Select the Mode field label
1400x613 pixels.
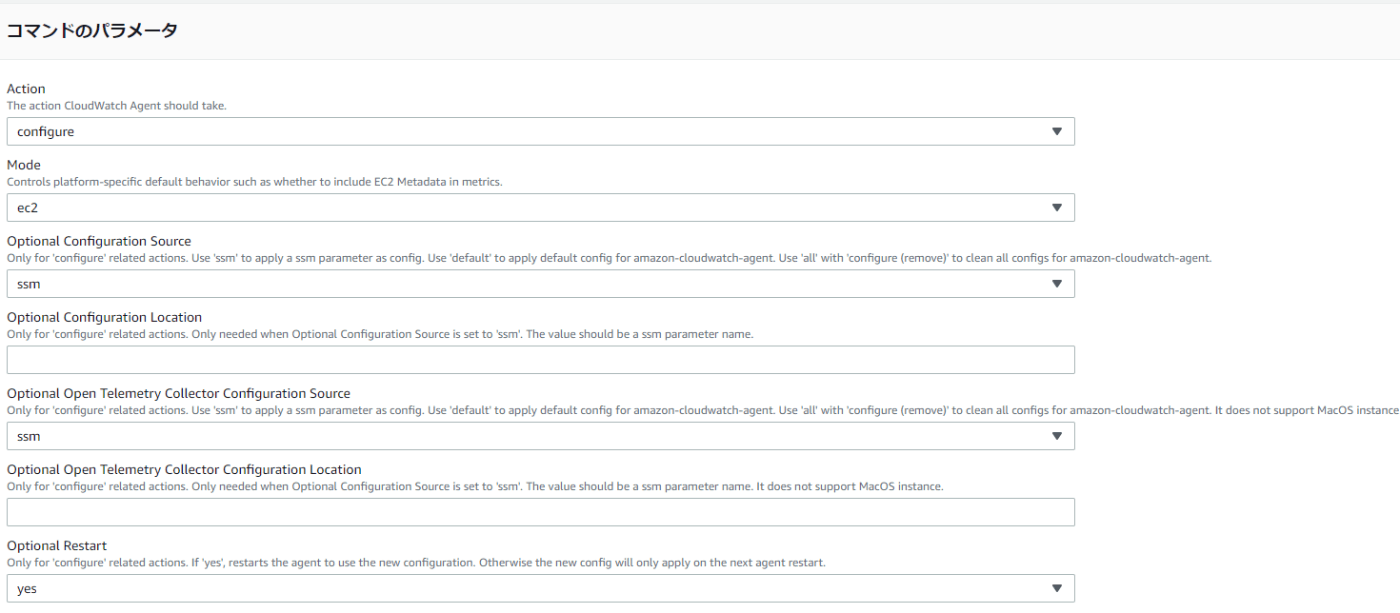click(x=24, y=165)
